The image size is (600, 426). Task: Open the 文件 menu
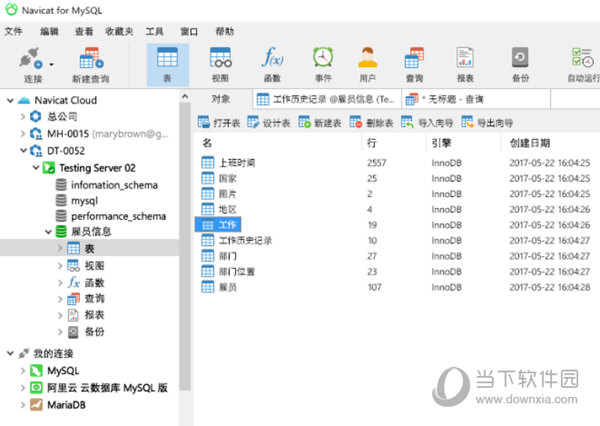click(13, 31)
